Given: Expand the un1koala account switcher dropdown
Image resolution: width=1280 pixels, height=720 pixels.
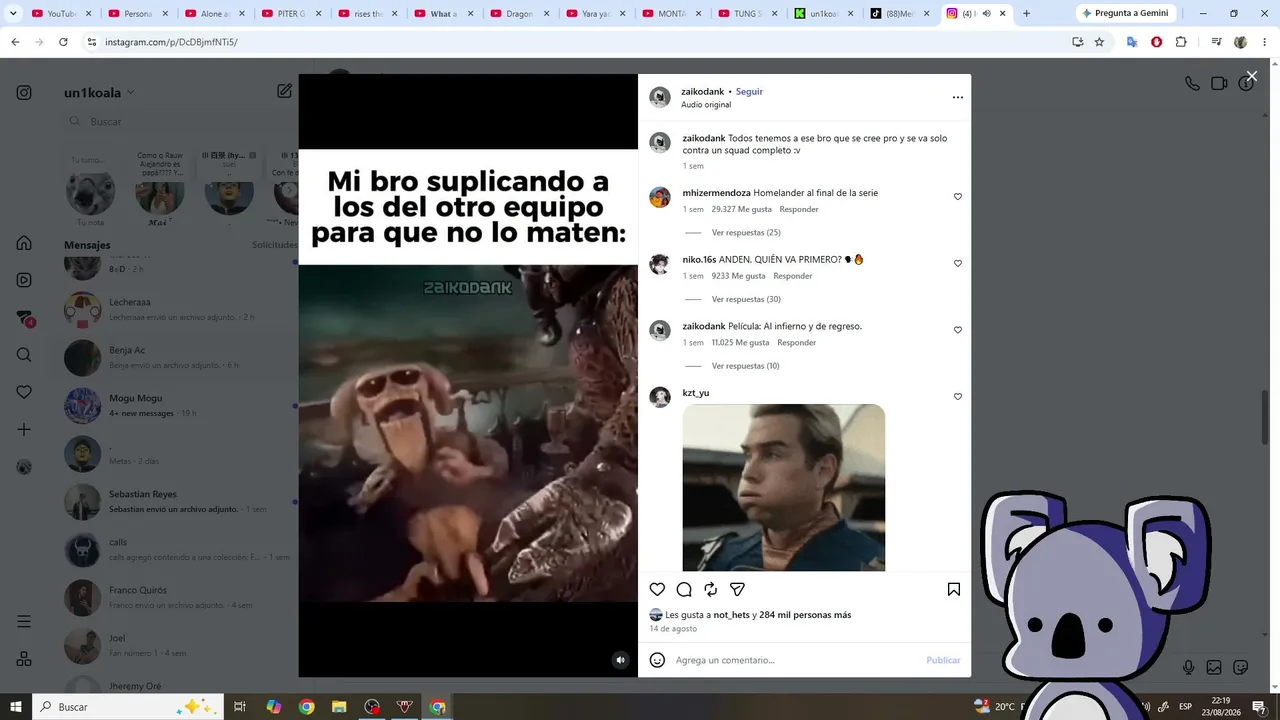Looking at the screenshot, I should 99,93.
